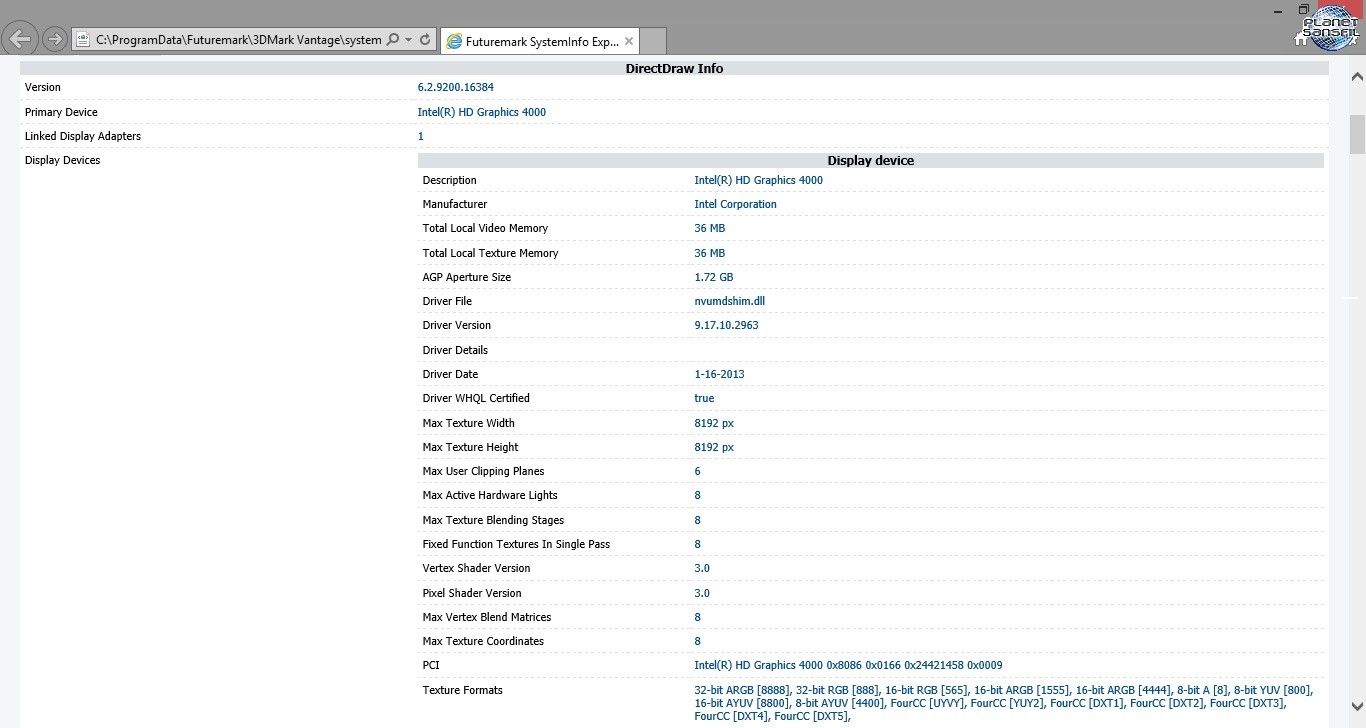Viewport: 1366px width, 728px height.
Task: Open a new blank tab
Action: click(652, 41)
